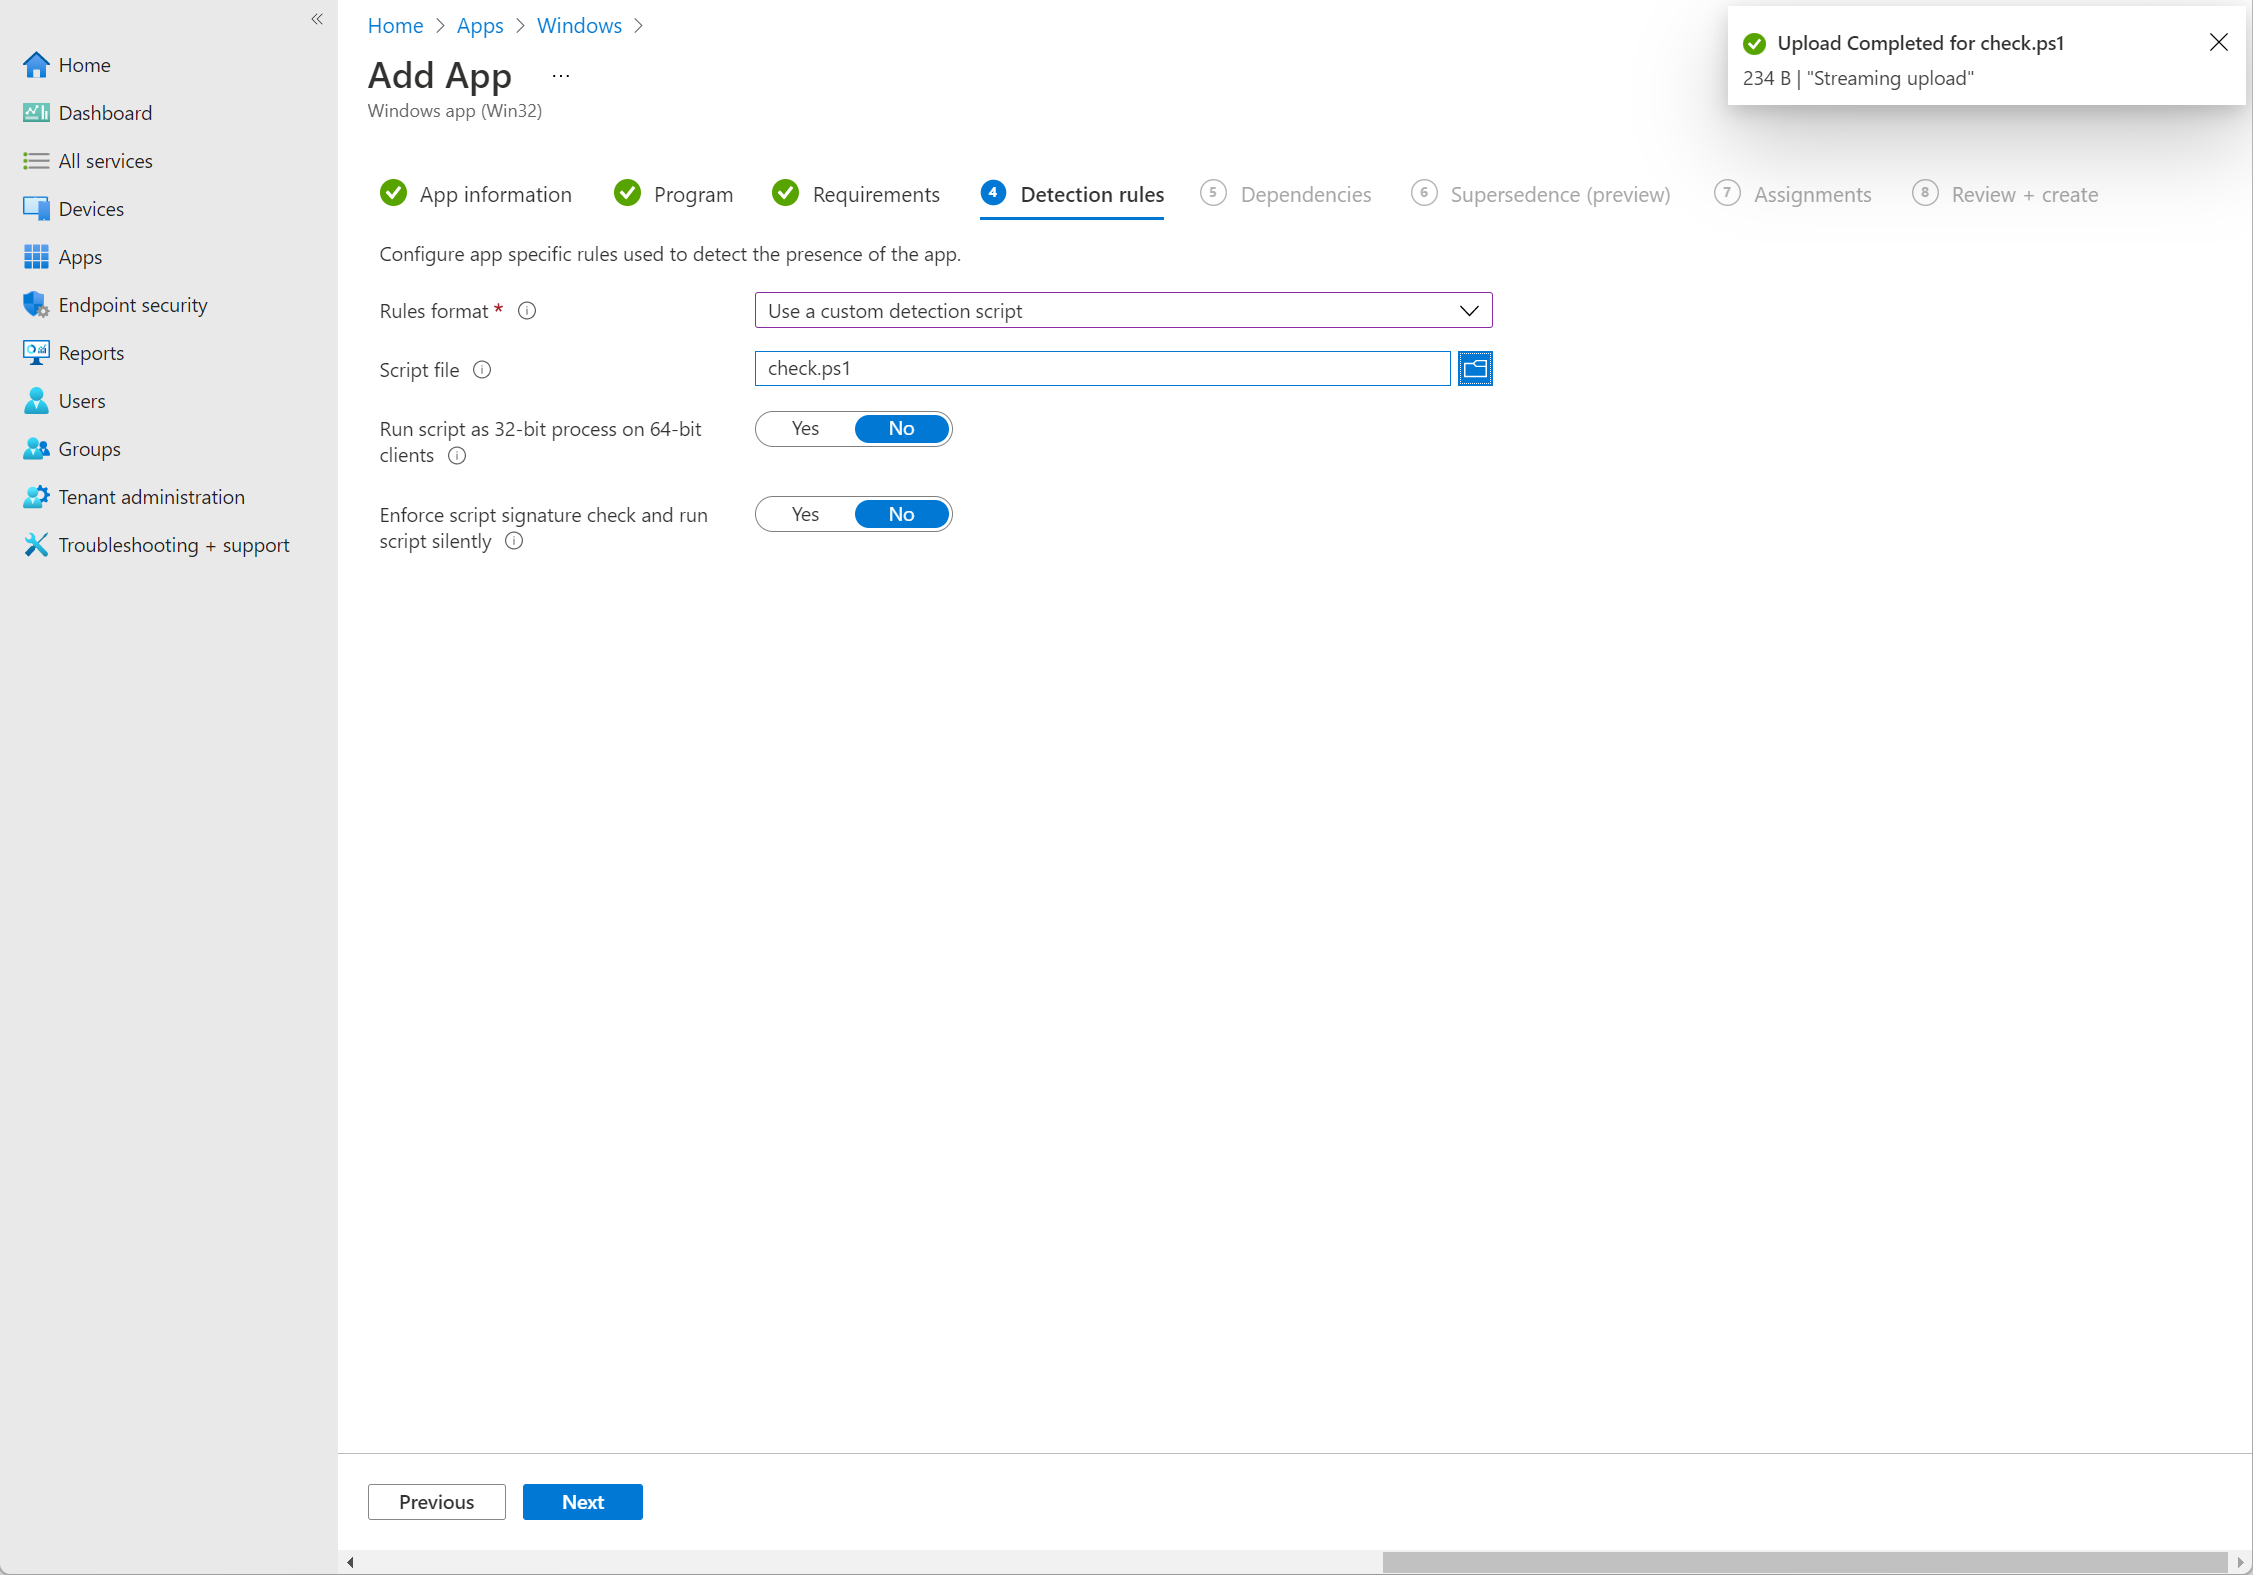The height and width of the screenshot is (1575, 2253).
Task: Show info tooltip for Script file
Action: pos(482,370)
